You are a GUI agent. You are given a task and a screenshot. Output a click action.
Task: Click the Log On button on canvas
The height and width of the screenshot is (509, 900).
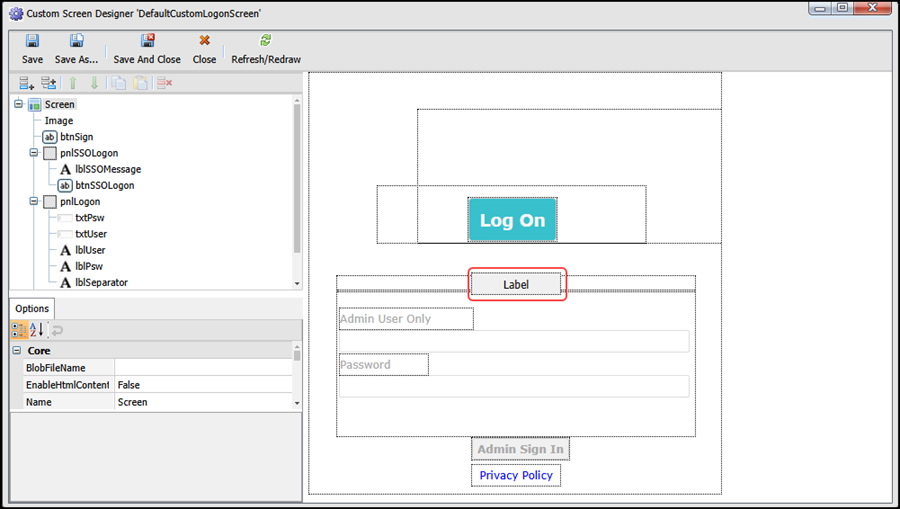512,220
